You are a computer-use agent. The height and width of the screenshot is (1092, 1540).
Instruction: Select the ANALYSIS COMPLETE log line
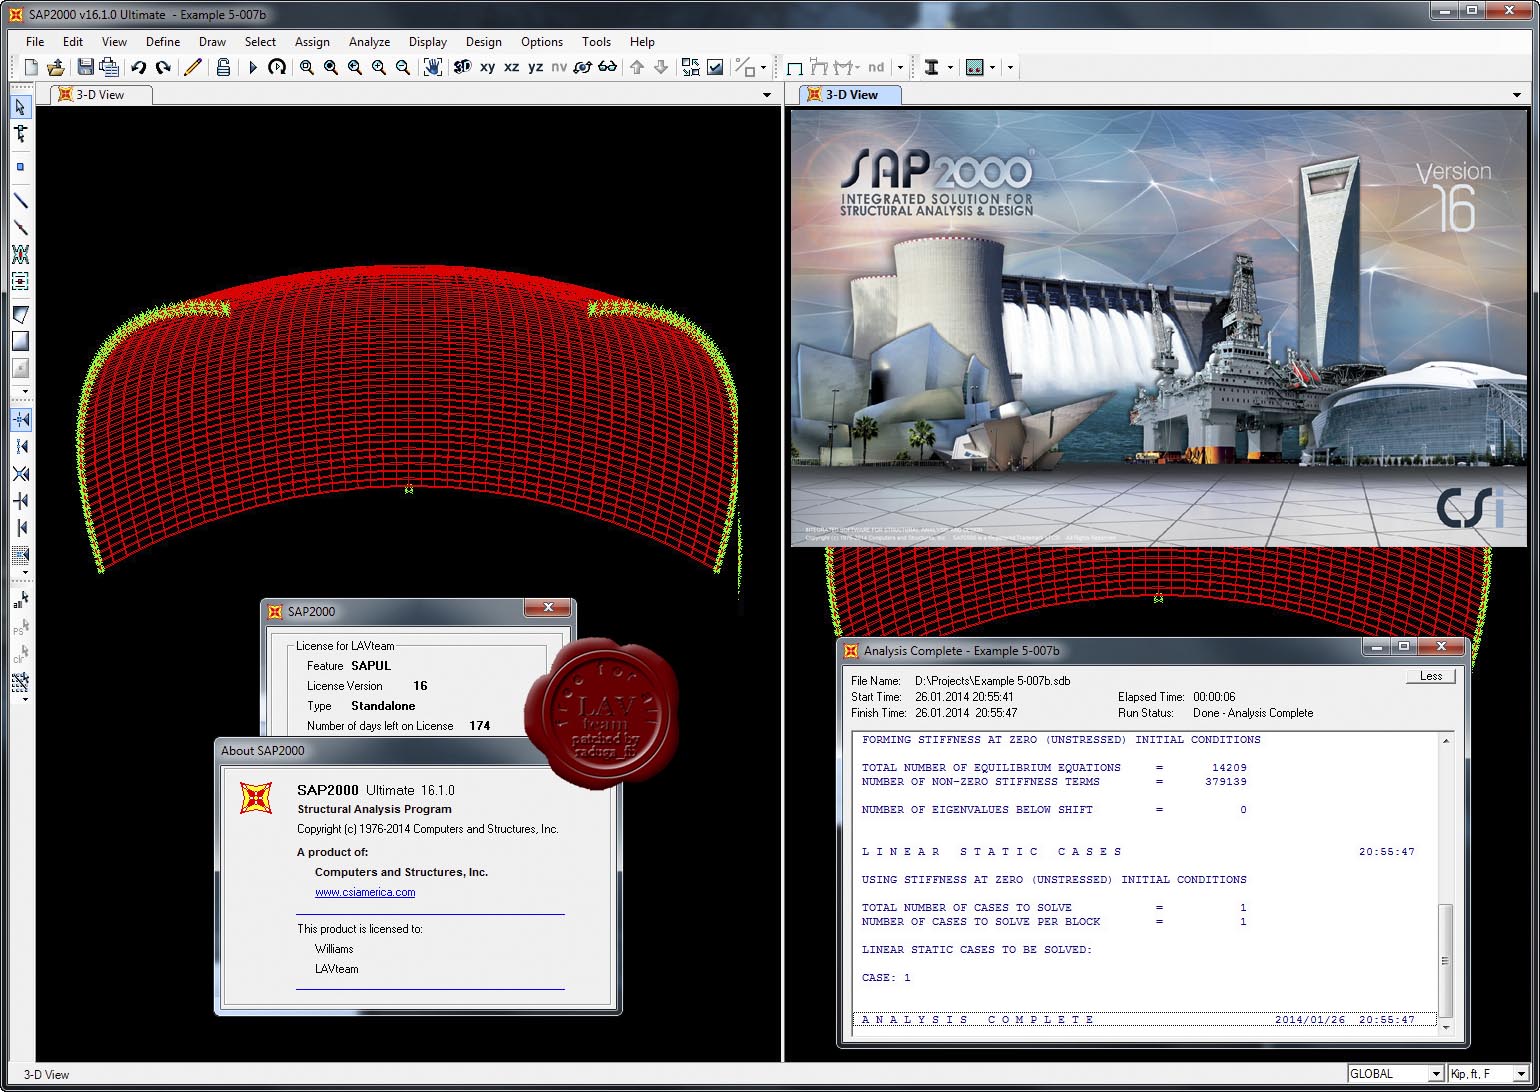tap(1146, 1019)
